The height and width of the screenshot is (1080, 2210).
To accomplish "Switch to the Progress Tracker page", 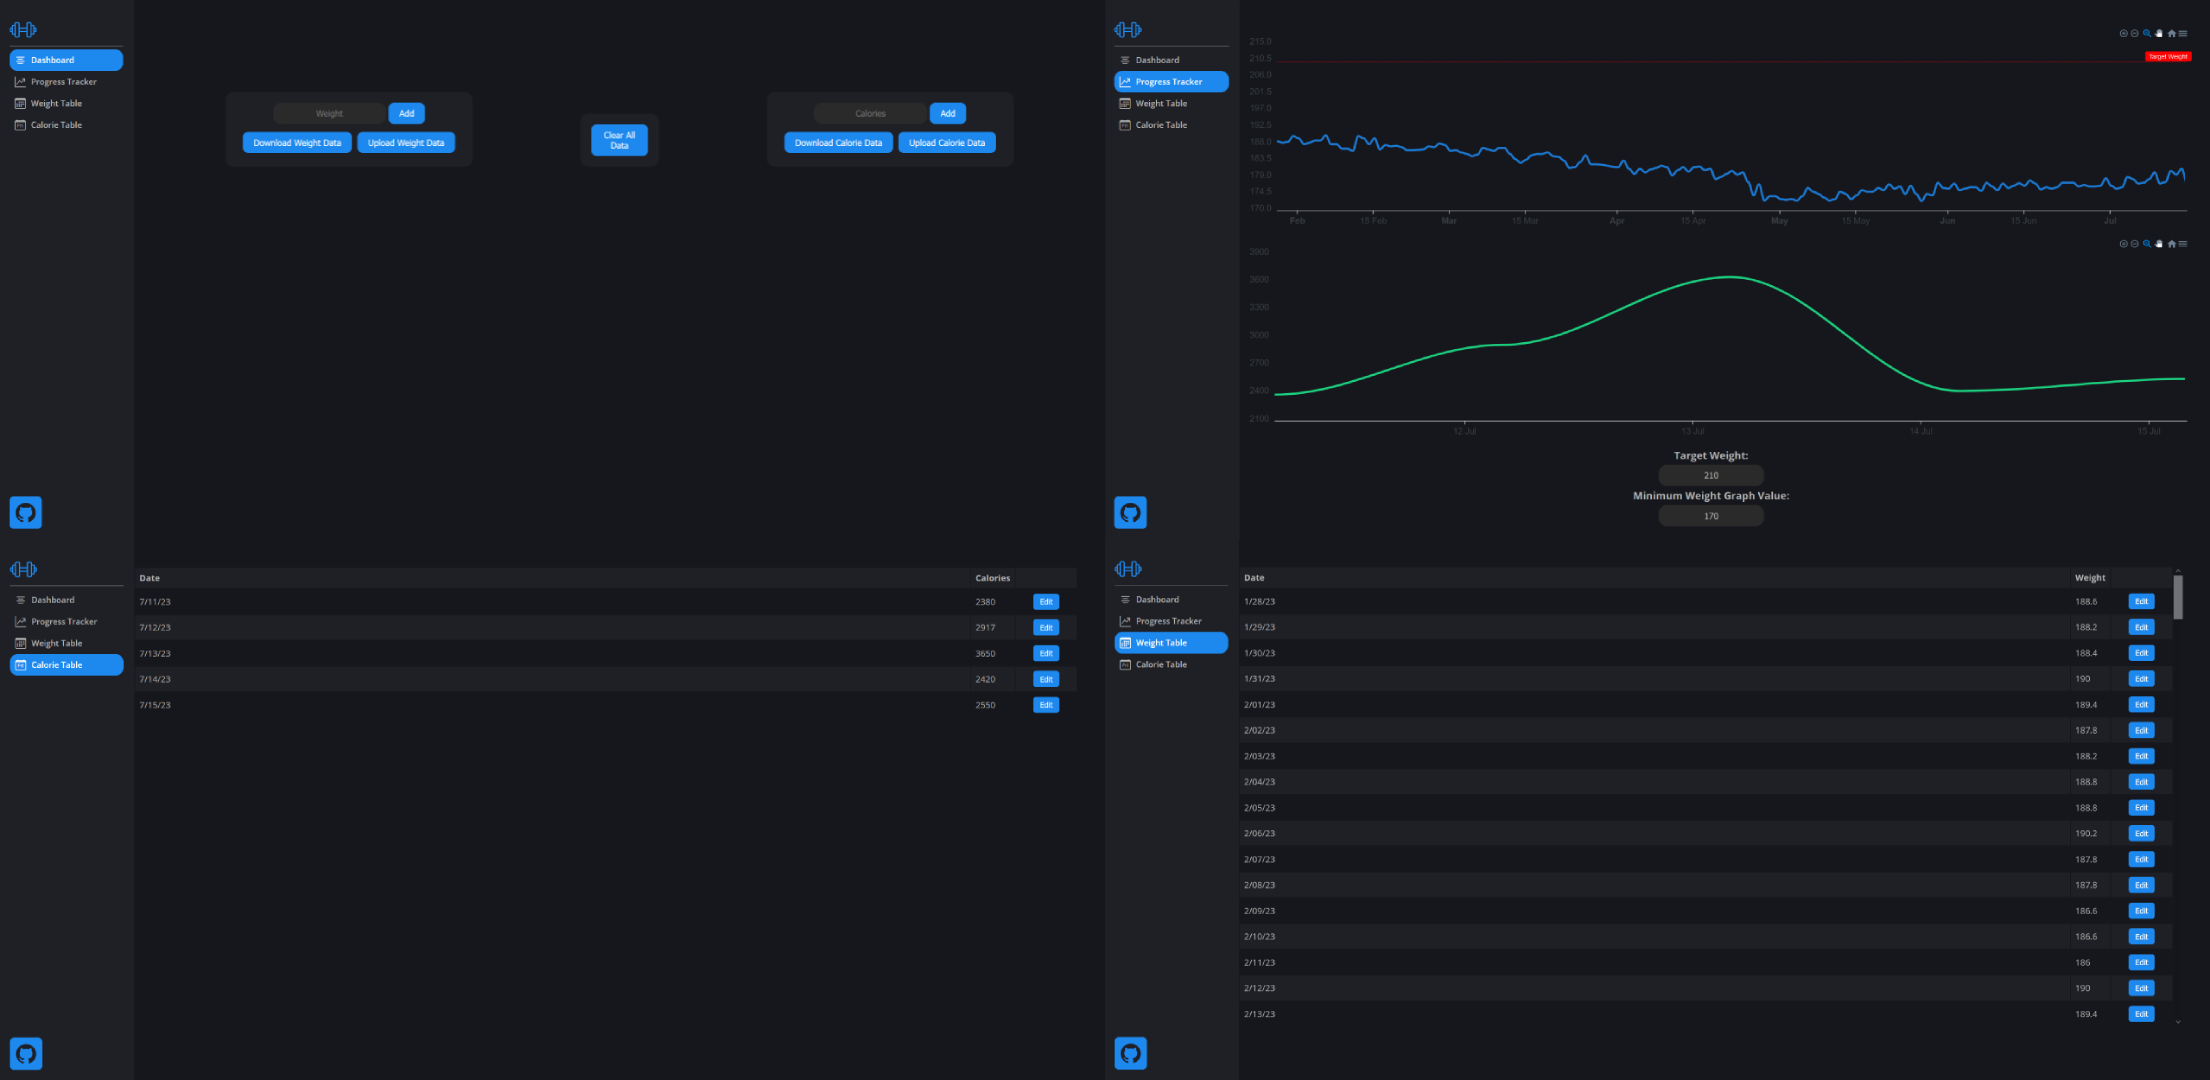I will (x=1171, y=81).
